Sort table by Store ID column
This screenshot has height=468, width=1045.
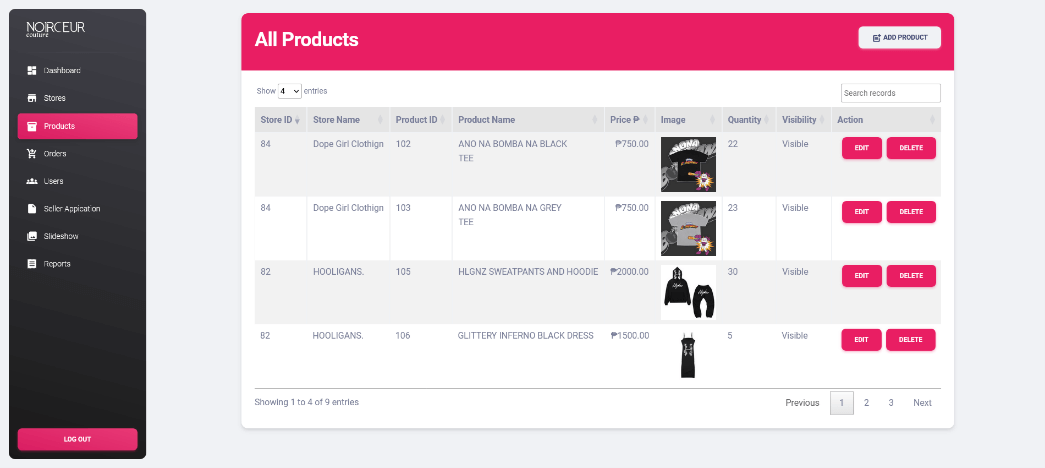click(279, 120)
